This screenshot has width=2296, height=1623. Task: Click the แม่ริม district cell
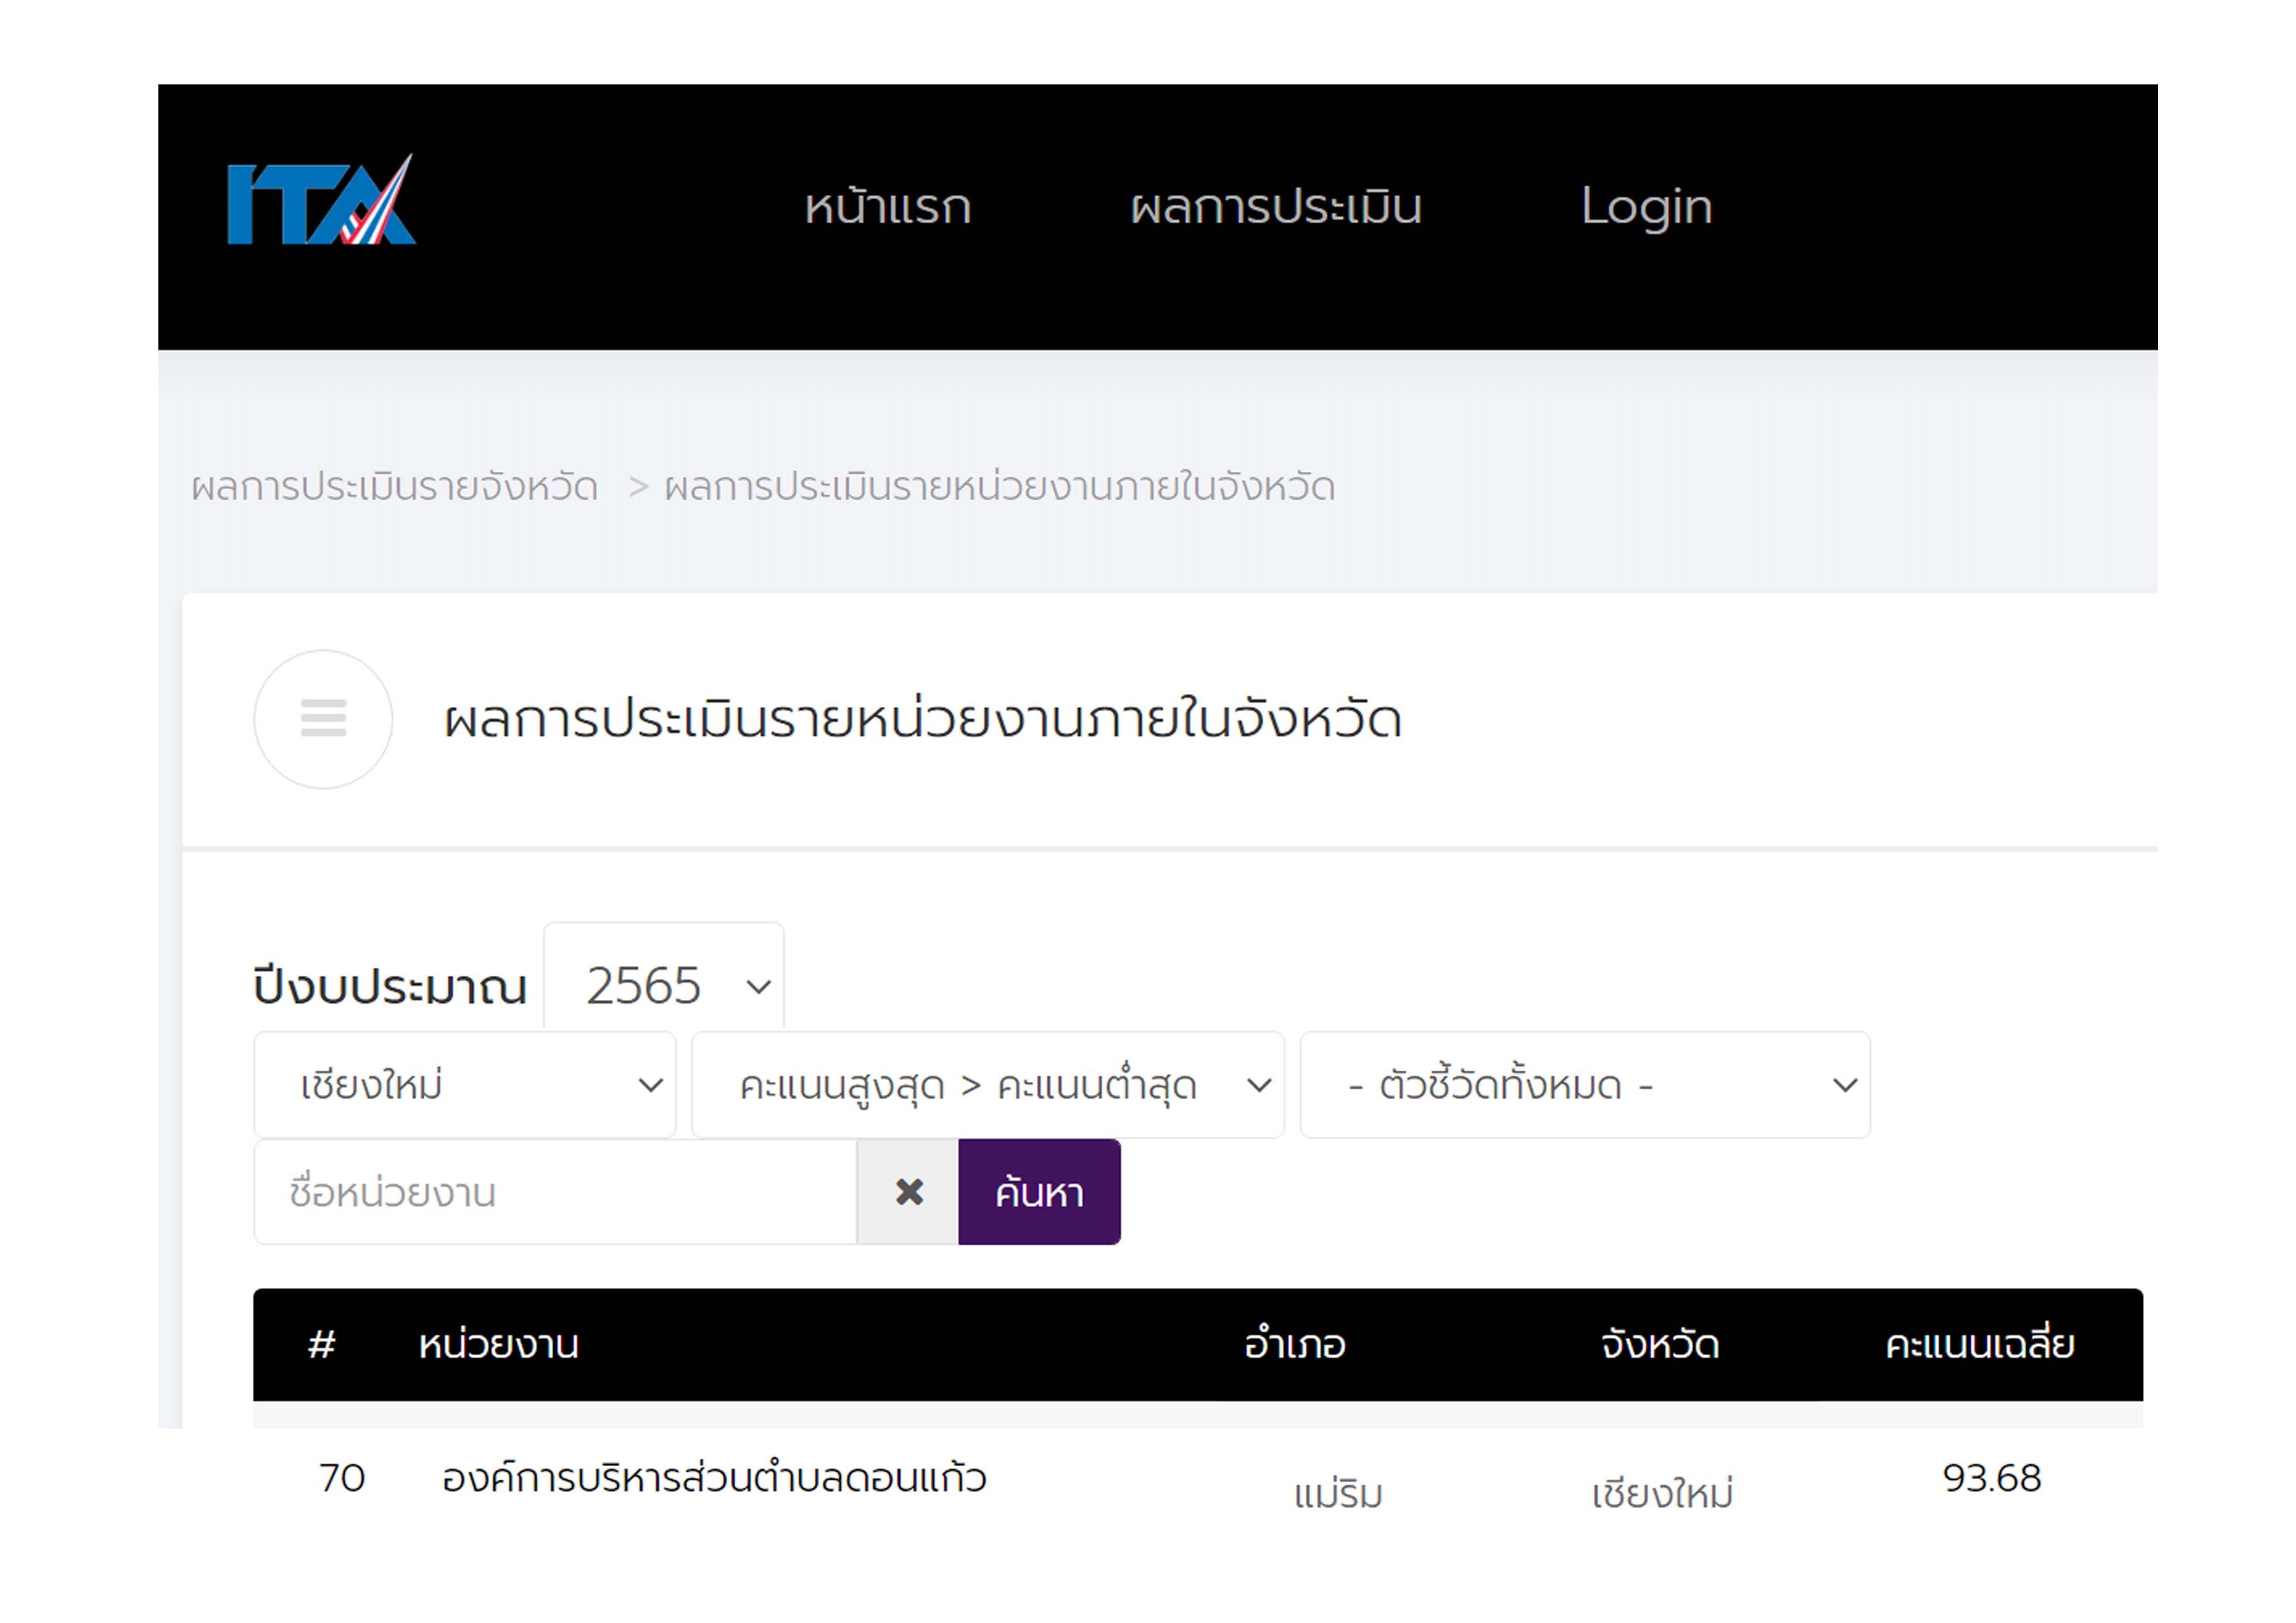click(x=1338, y=1494)
